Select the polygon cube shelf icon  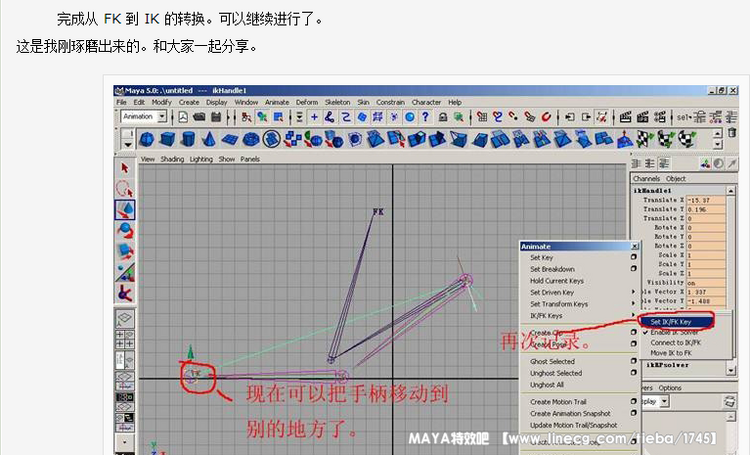167,139
